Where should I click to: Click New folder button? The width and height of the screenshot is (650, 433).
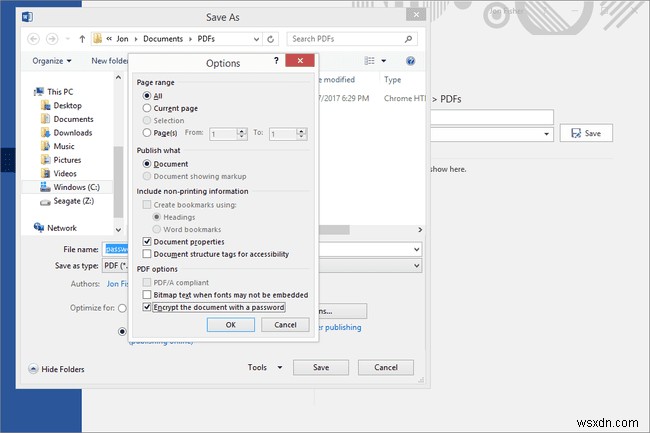pyautogui.click(x=109, y=61)
